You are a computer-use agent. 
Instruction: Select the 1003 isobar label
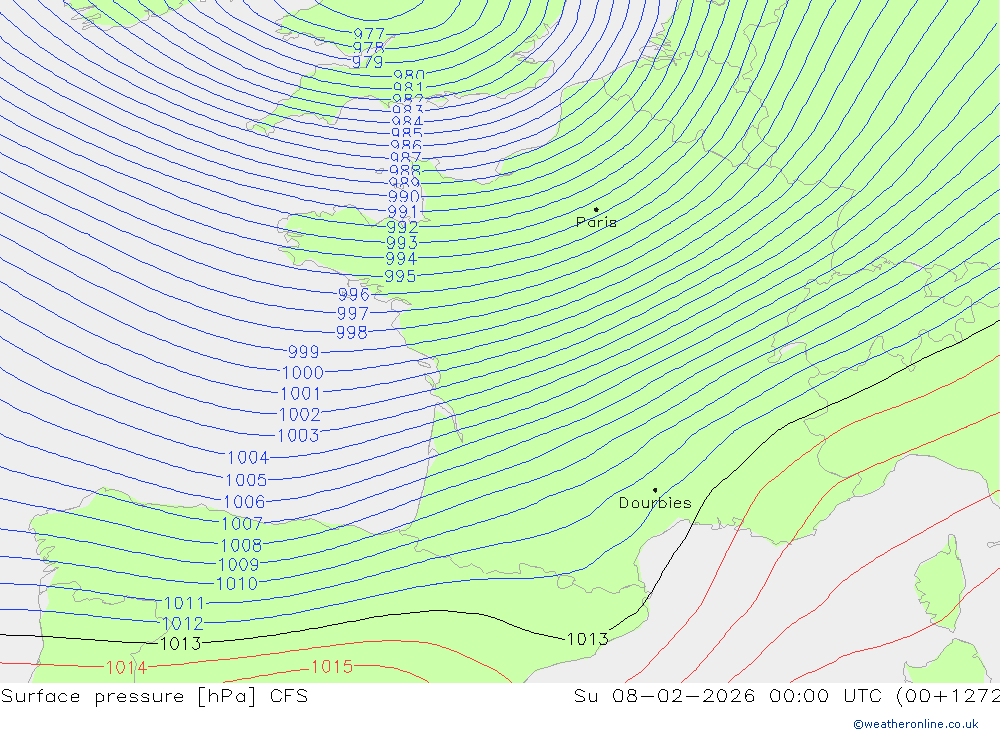click(298, 436)
